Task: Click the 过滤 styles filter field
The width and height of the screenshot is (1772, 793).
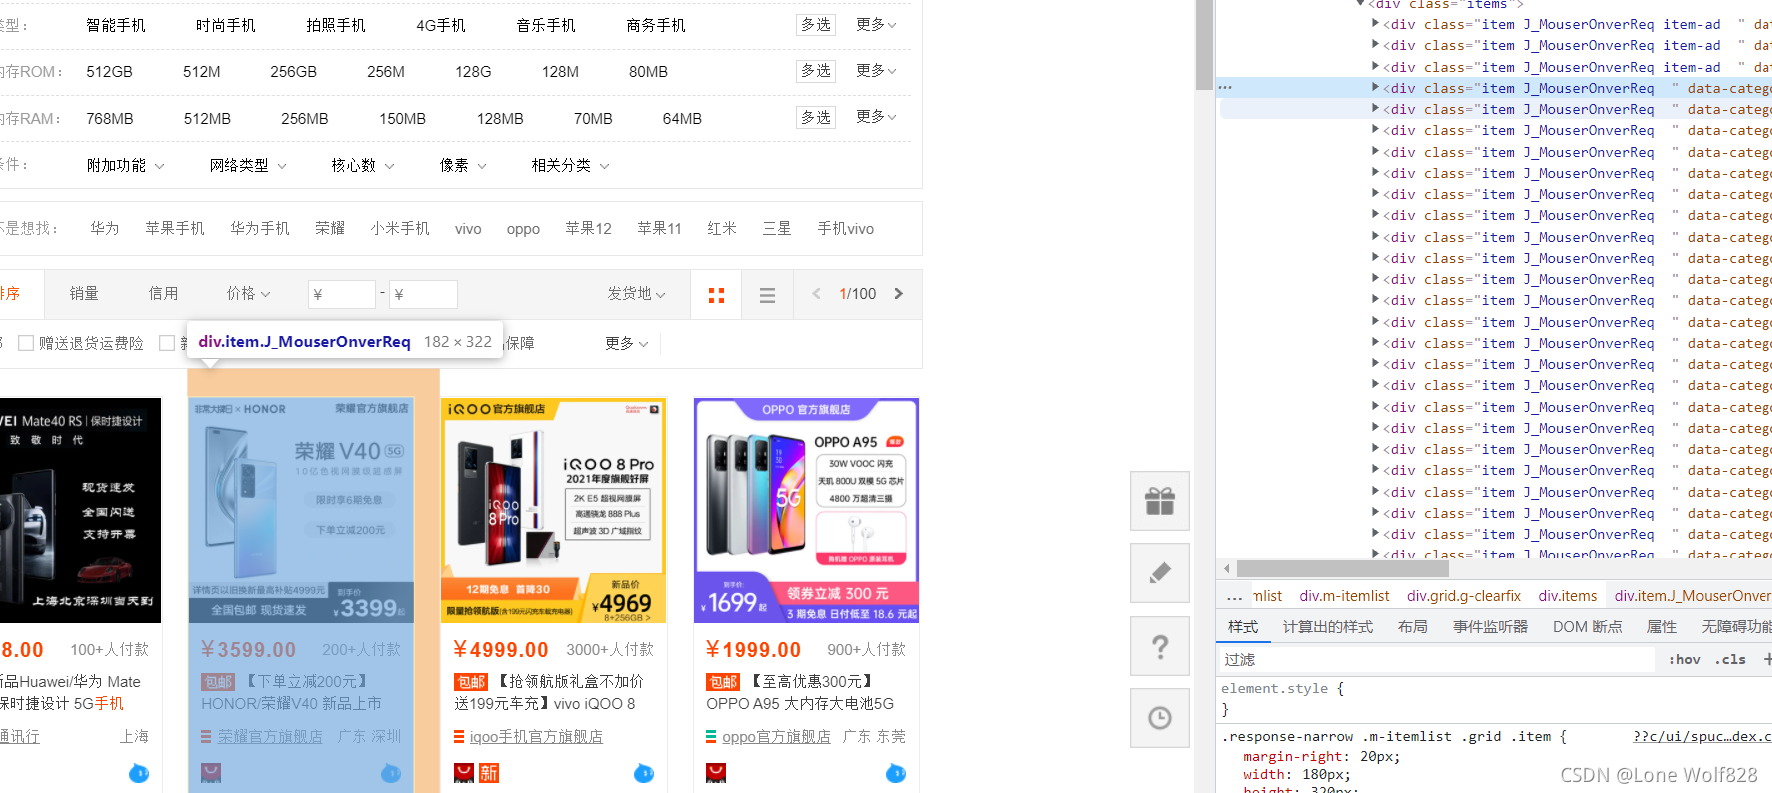Action: [x=1437, y=660]
